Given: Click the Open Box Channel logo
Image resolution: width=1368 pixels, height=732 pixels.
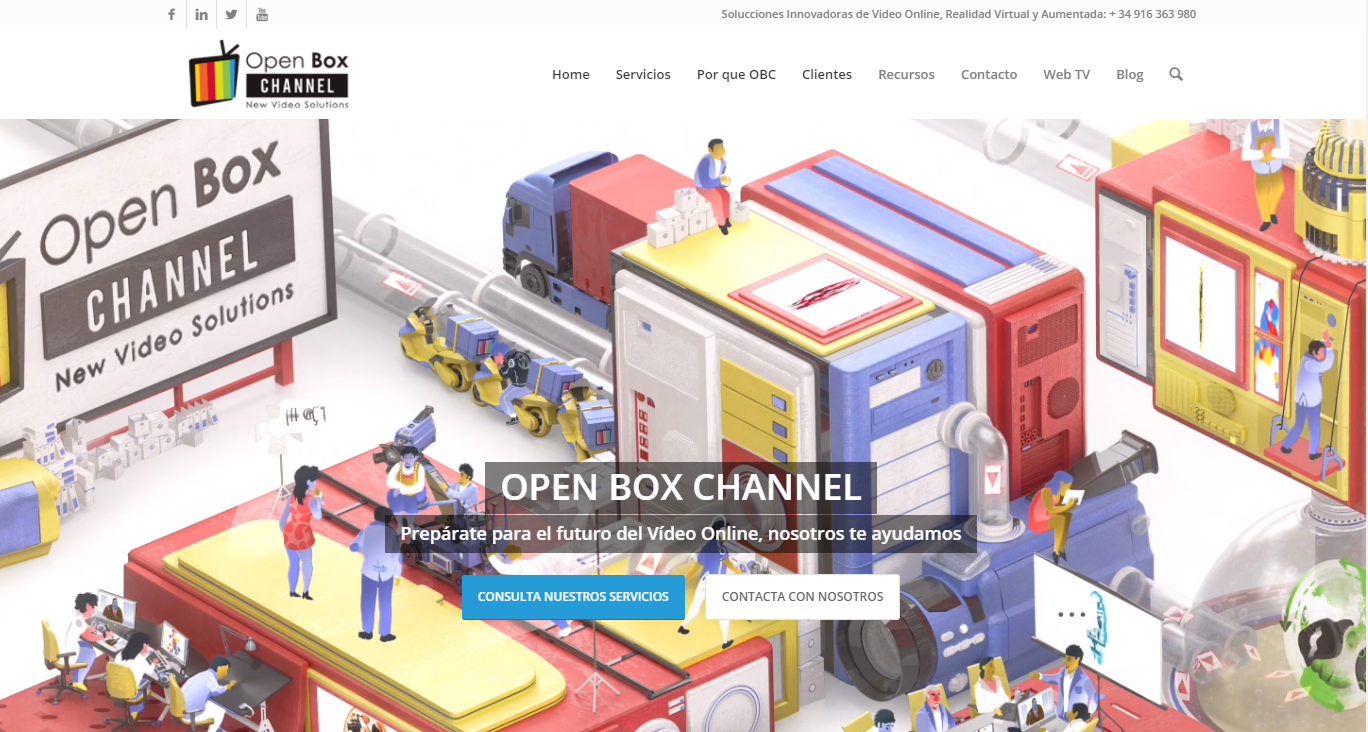Looking at the screenshot, I should click(x=269, y=74).
